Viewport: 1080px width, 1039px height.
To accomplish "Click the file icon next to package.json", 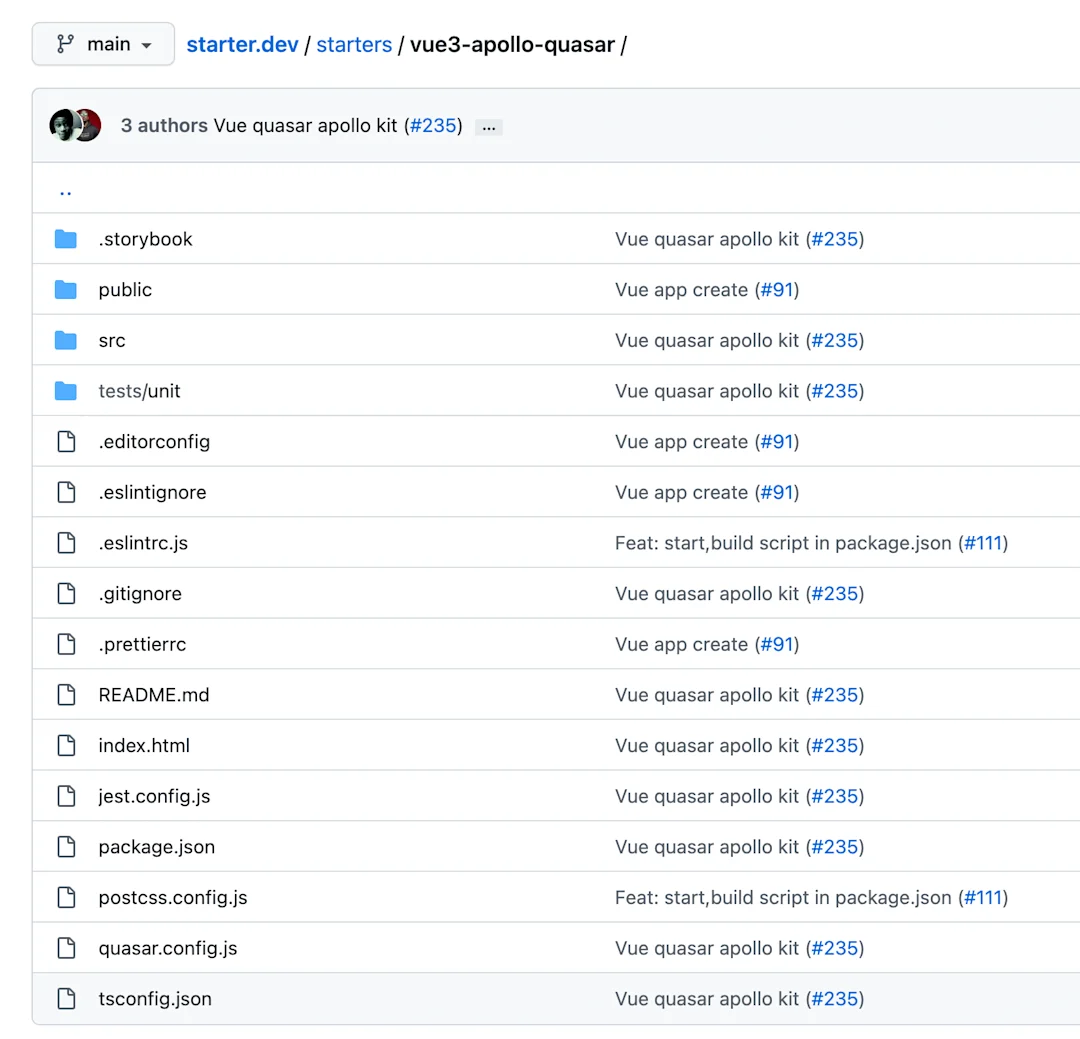I will click(66, 846).
